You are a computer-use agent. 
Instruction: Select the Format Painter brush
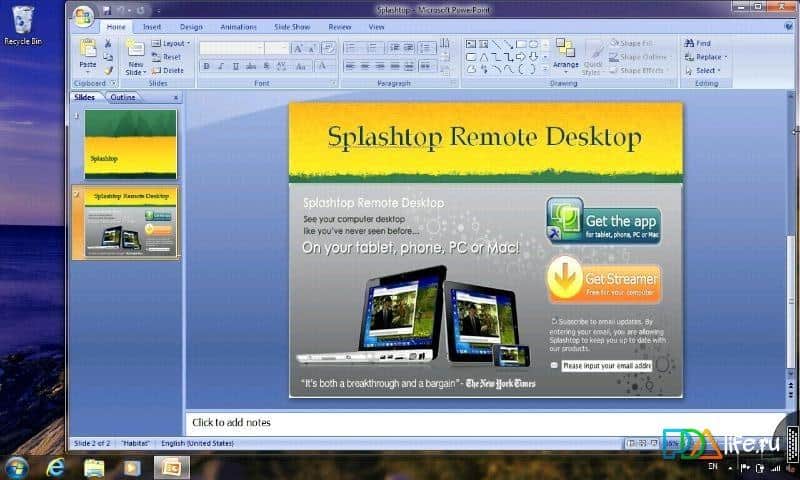pyautogui.click(x=107, y=70)
